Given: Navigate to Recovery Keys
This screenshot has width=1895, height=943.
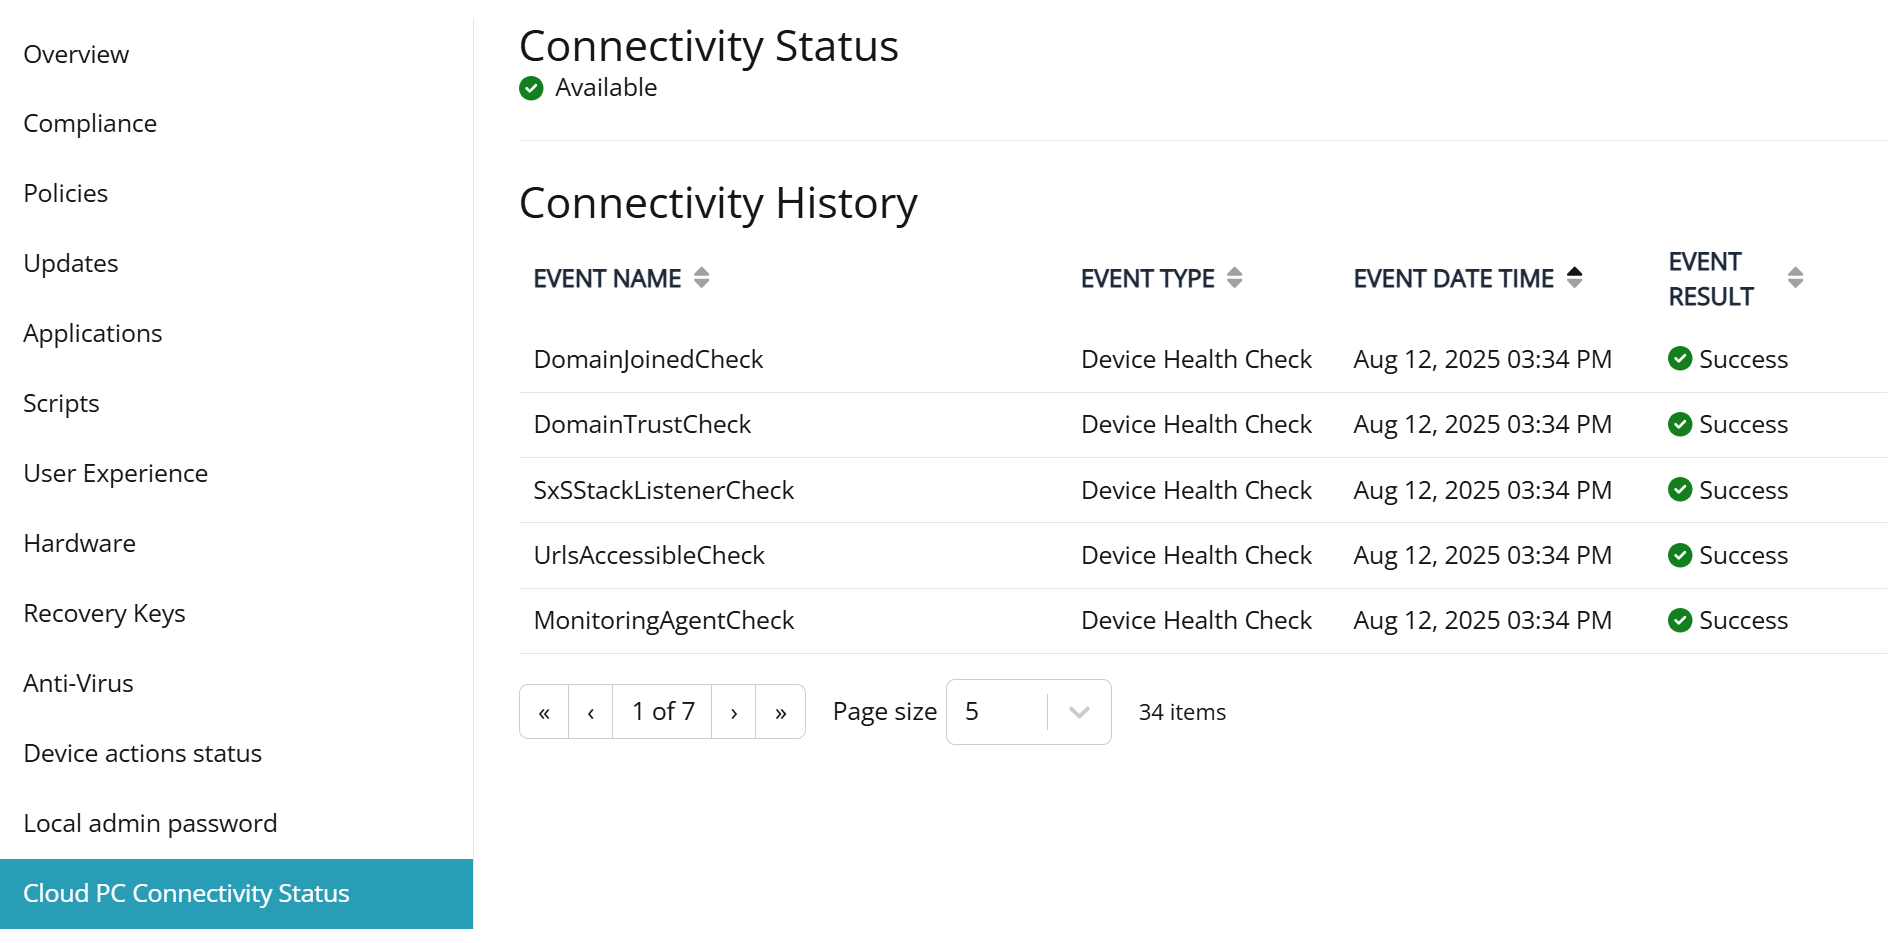Looking at the screenshot, I should click(104, 614).
